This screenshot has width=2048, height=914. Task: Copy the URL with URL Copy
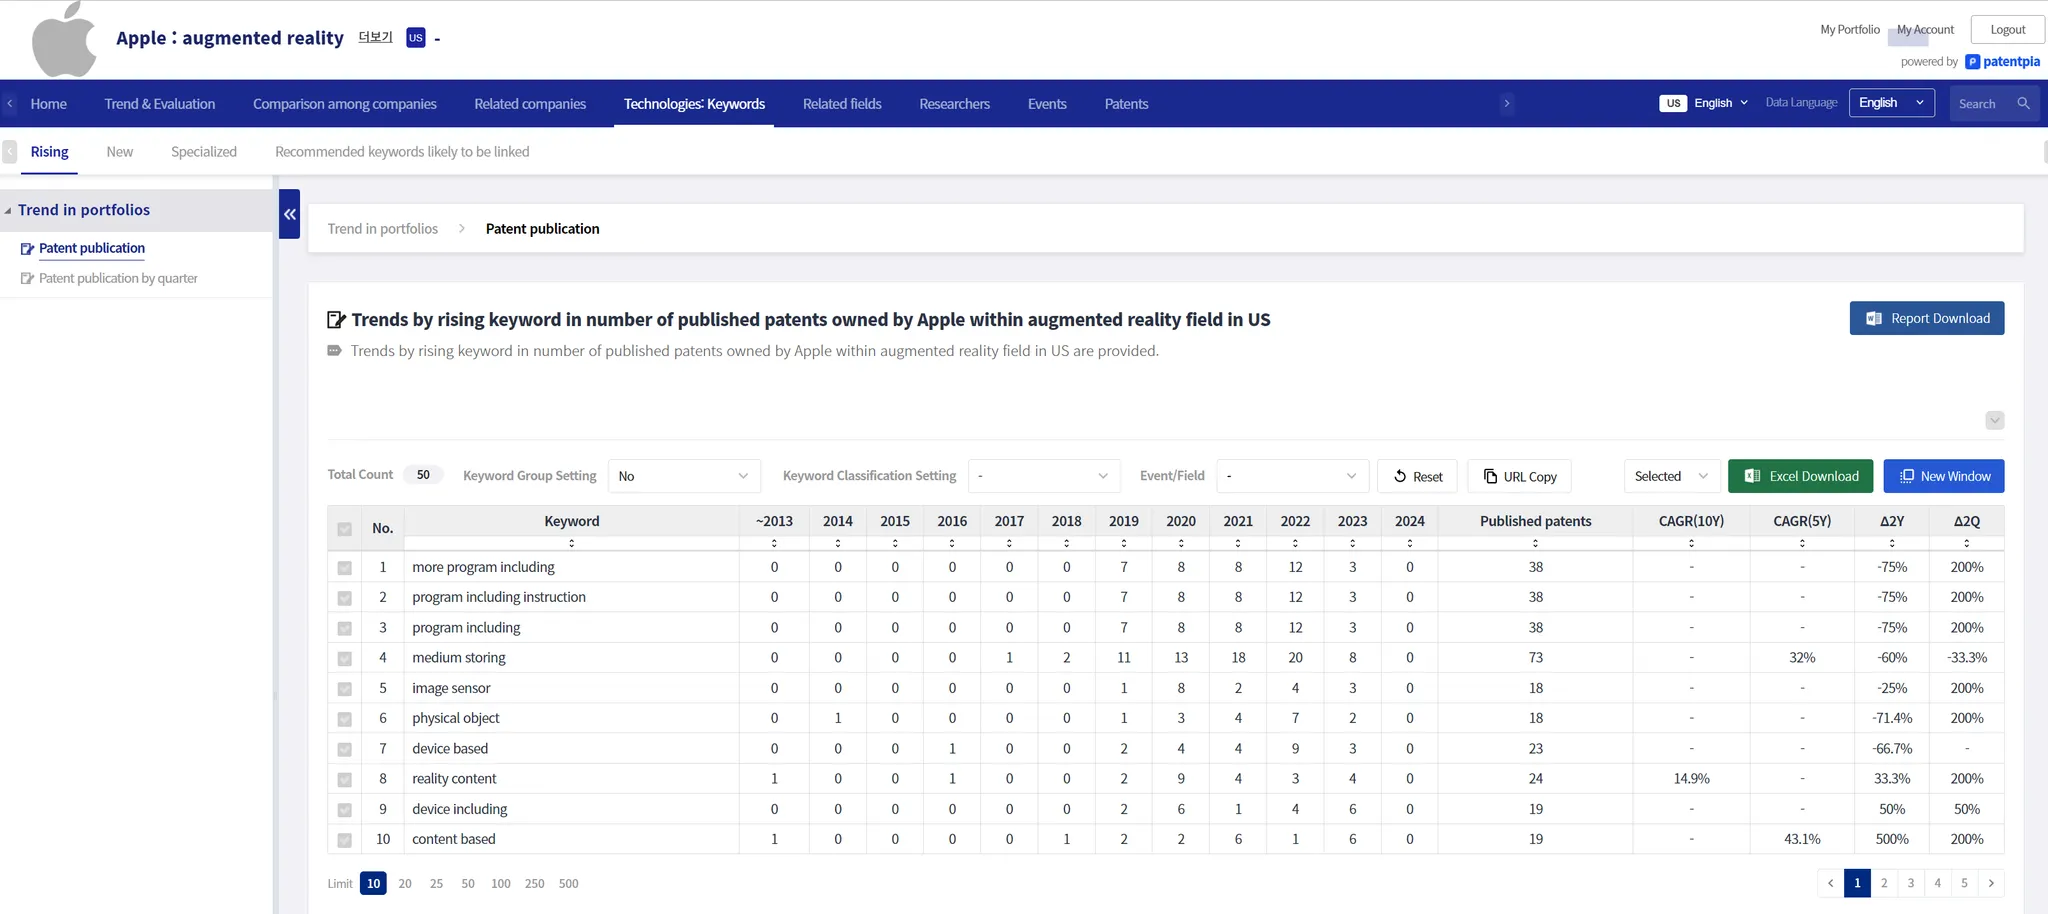[x=1519, y=476]
